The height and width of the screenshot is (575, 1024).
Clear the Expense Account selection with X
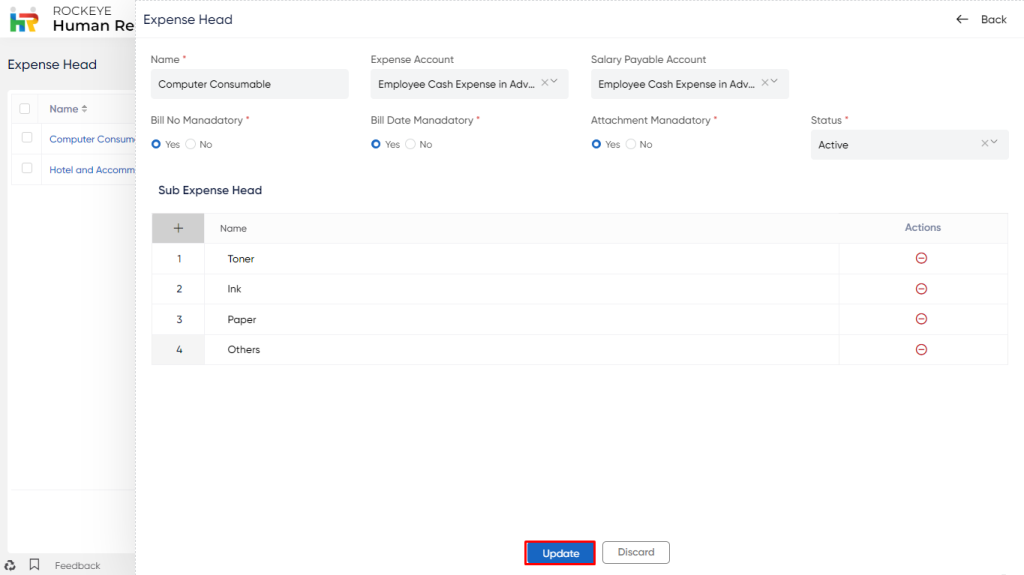click(x=545, y=83)
